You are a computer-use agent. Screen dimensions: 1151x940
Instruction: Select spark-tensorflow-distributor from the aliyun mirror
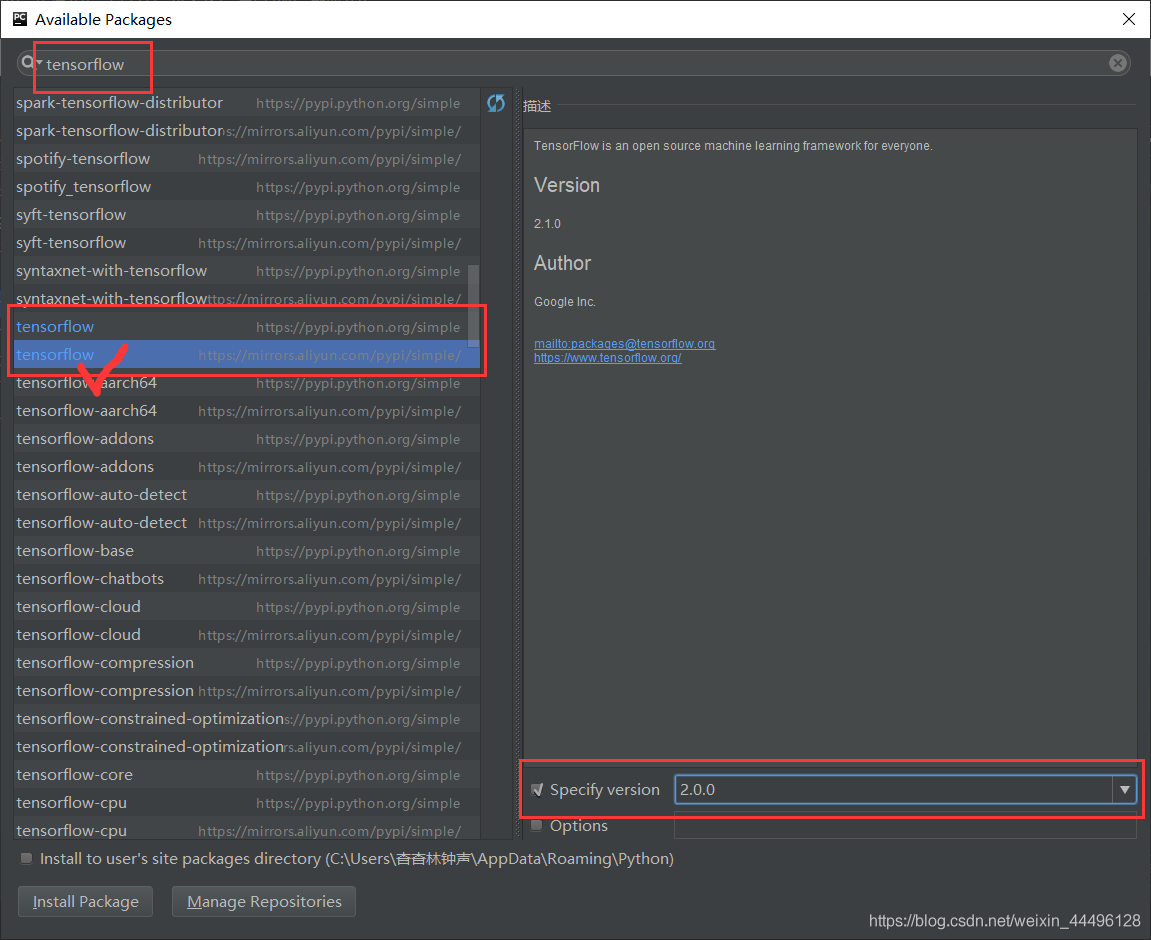(247, 131)
